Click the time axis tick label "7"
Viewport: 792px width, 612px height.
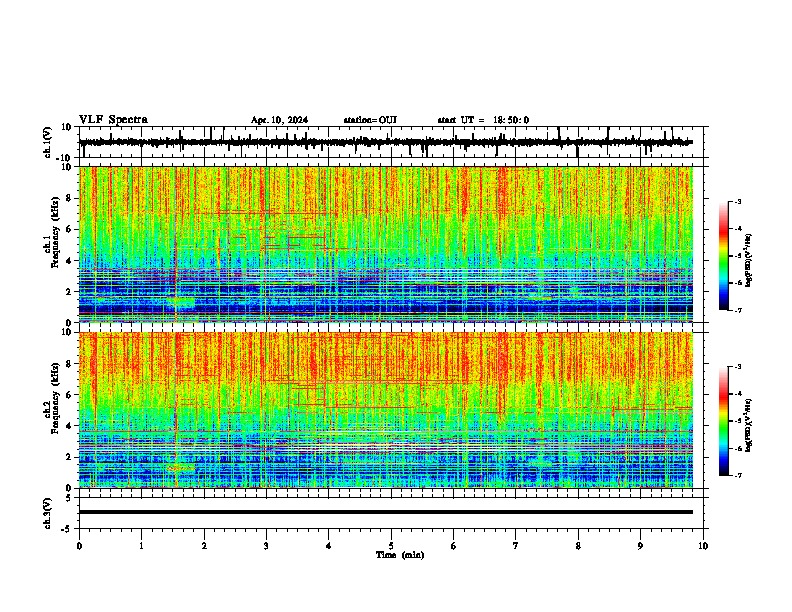pyautogui.click(x=516, y=546)
